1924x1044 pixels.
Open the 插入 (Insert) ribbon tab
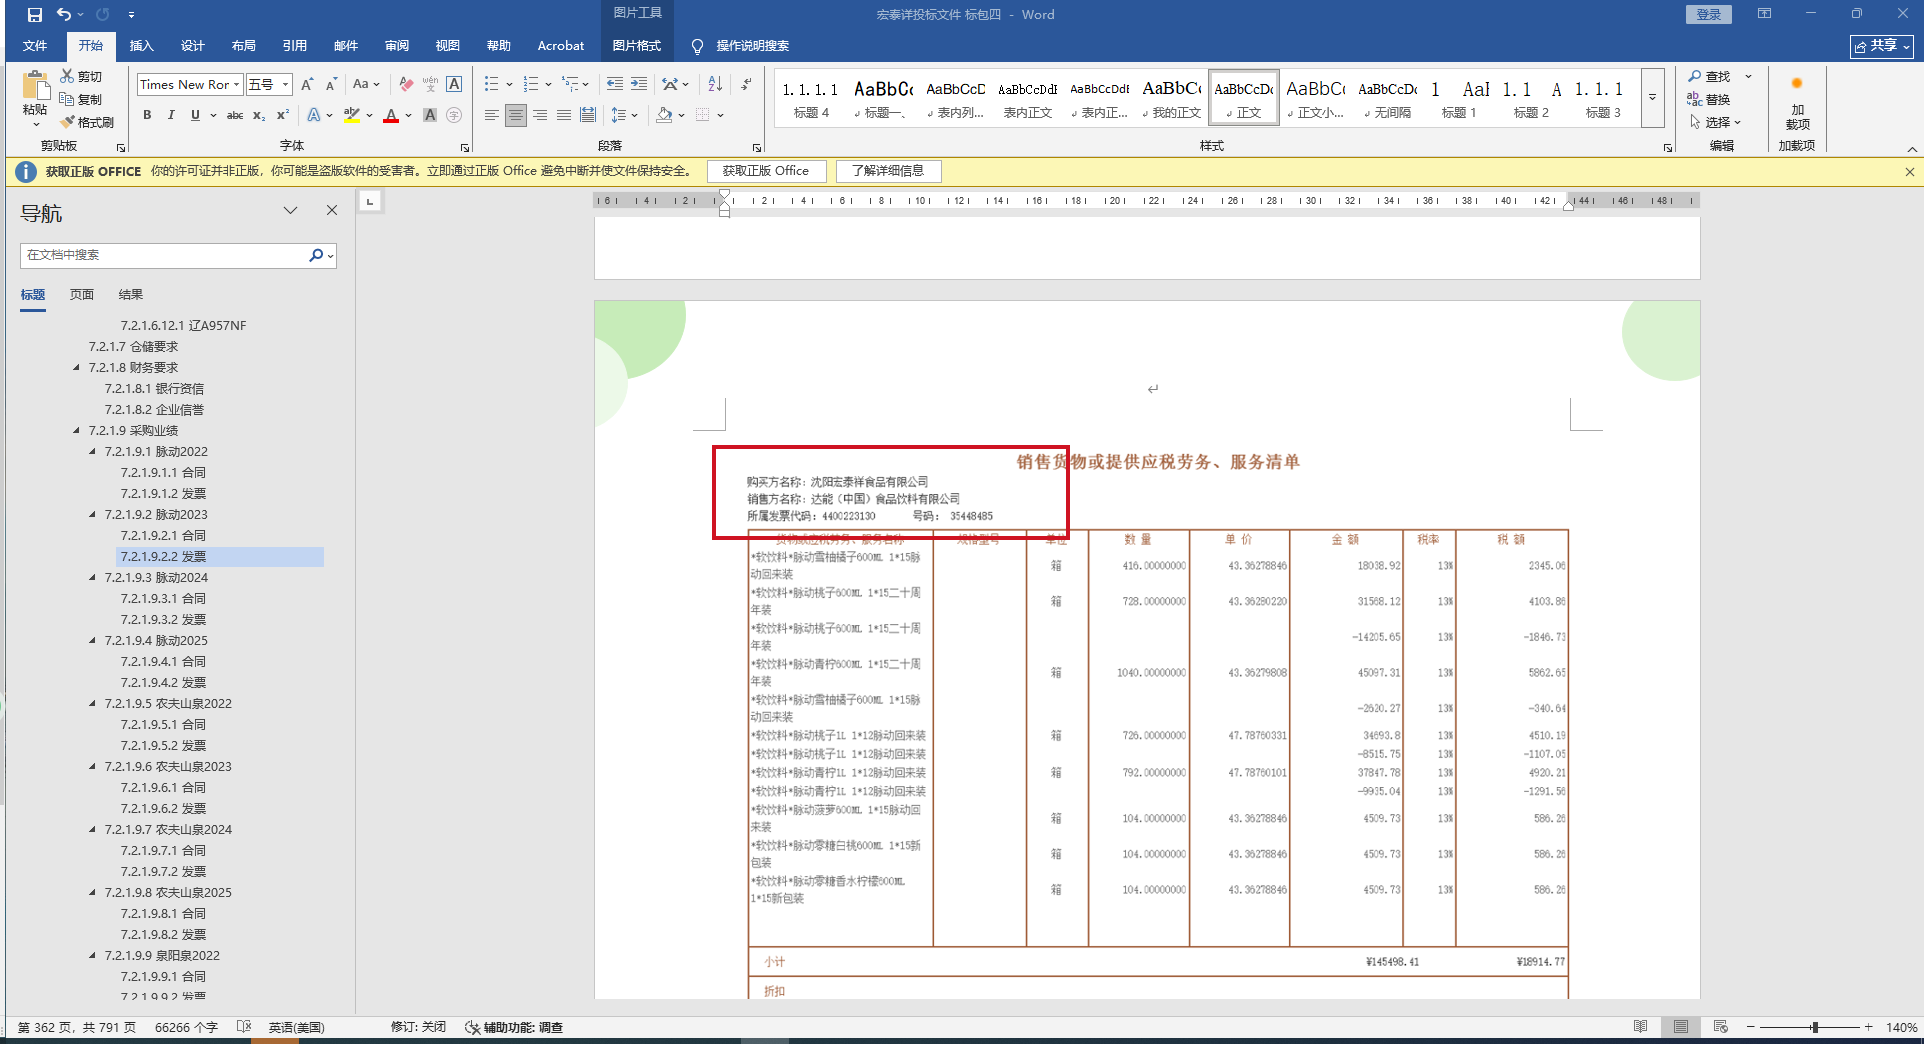coord(141,46)
